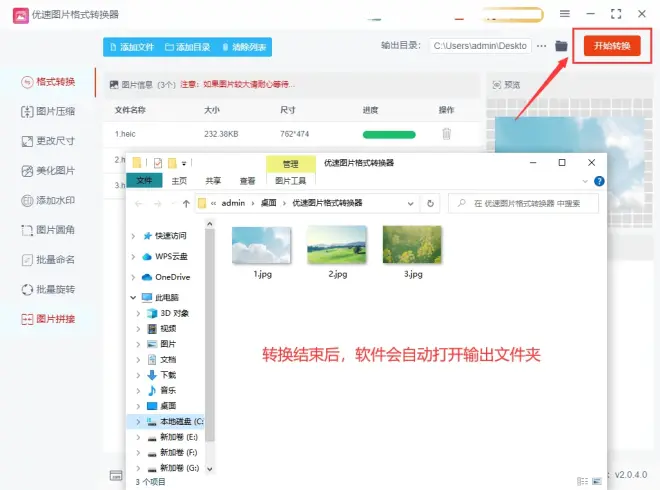This screenshot has width=660, height=490.
Task: Expand 本地磁盘 (C:) tree node
Action: pyautogui.click(x=138, y=421)
